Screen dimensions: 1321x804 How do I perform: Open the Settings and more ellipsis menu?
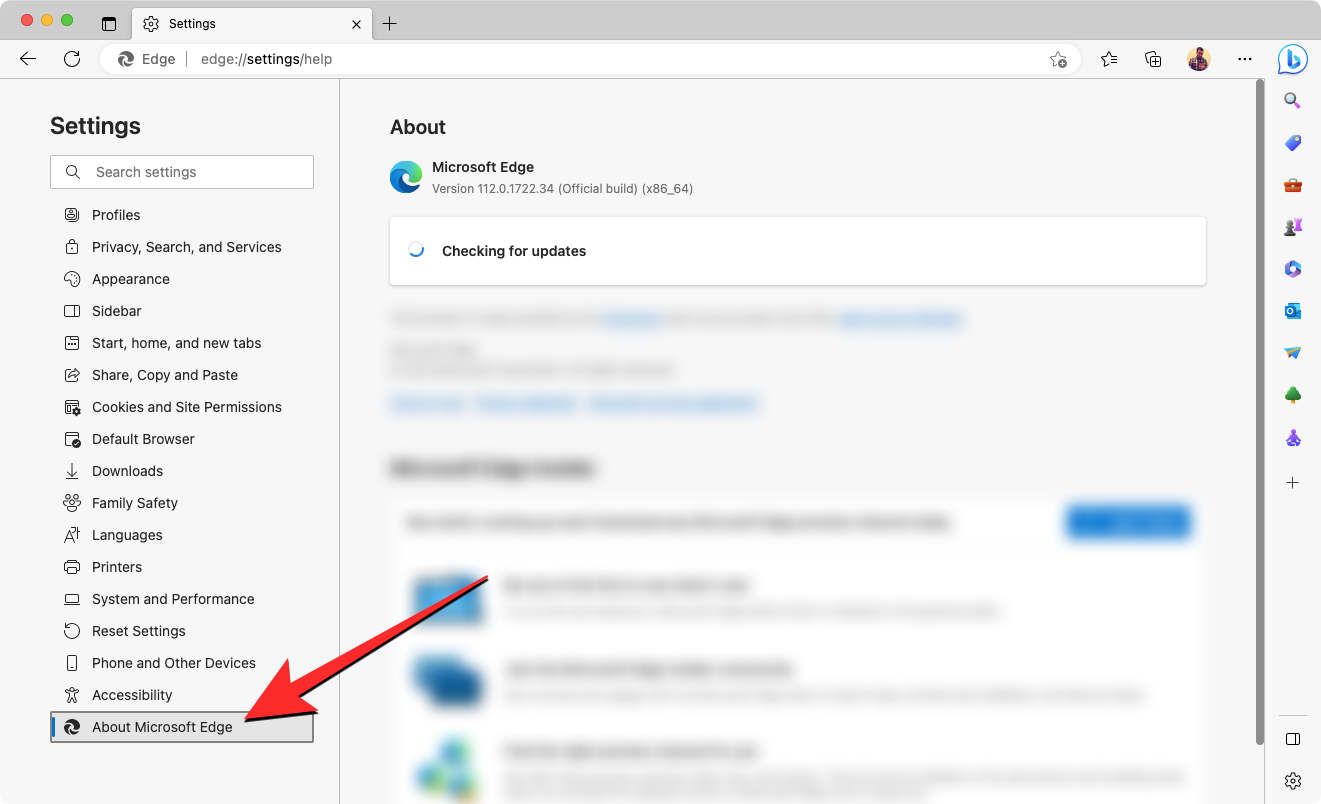(1245, 59)
